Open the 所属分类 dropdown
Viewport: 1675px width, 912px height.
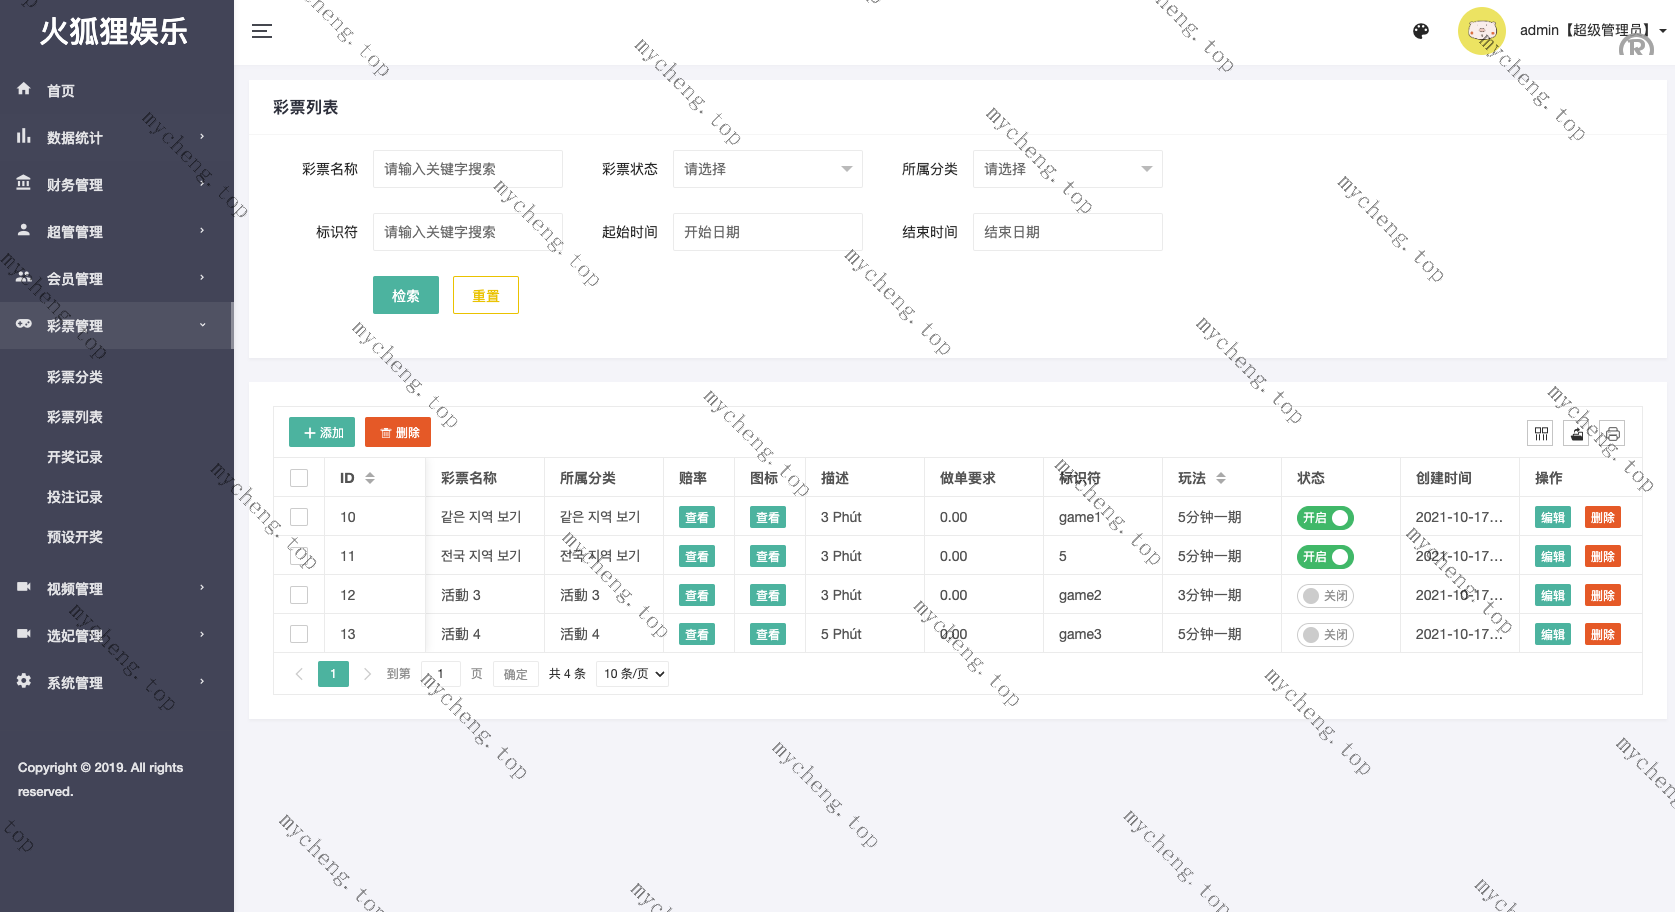(1067, 169)
